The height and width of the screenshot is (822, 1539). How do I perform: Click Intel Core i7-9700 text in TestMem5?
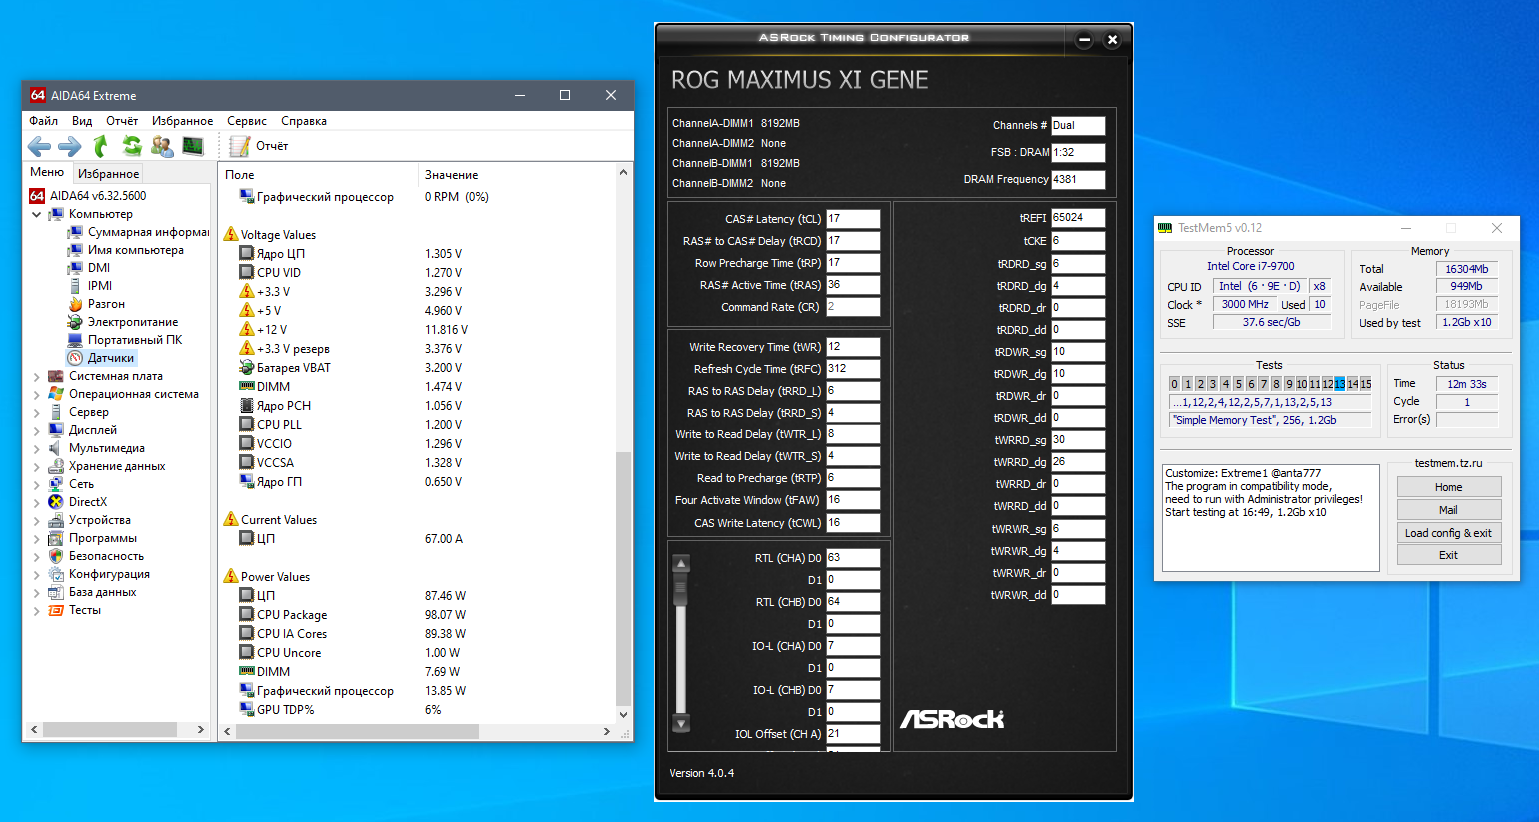(1250, 266)
